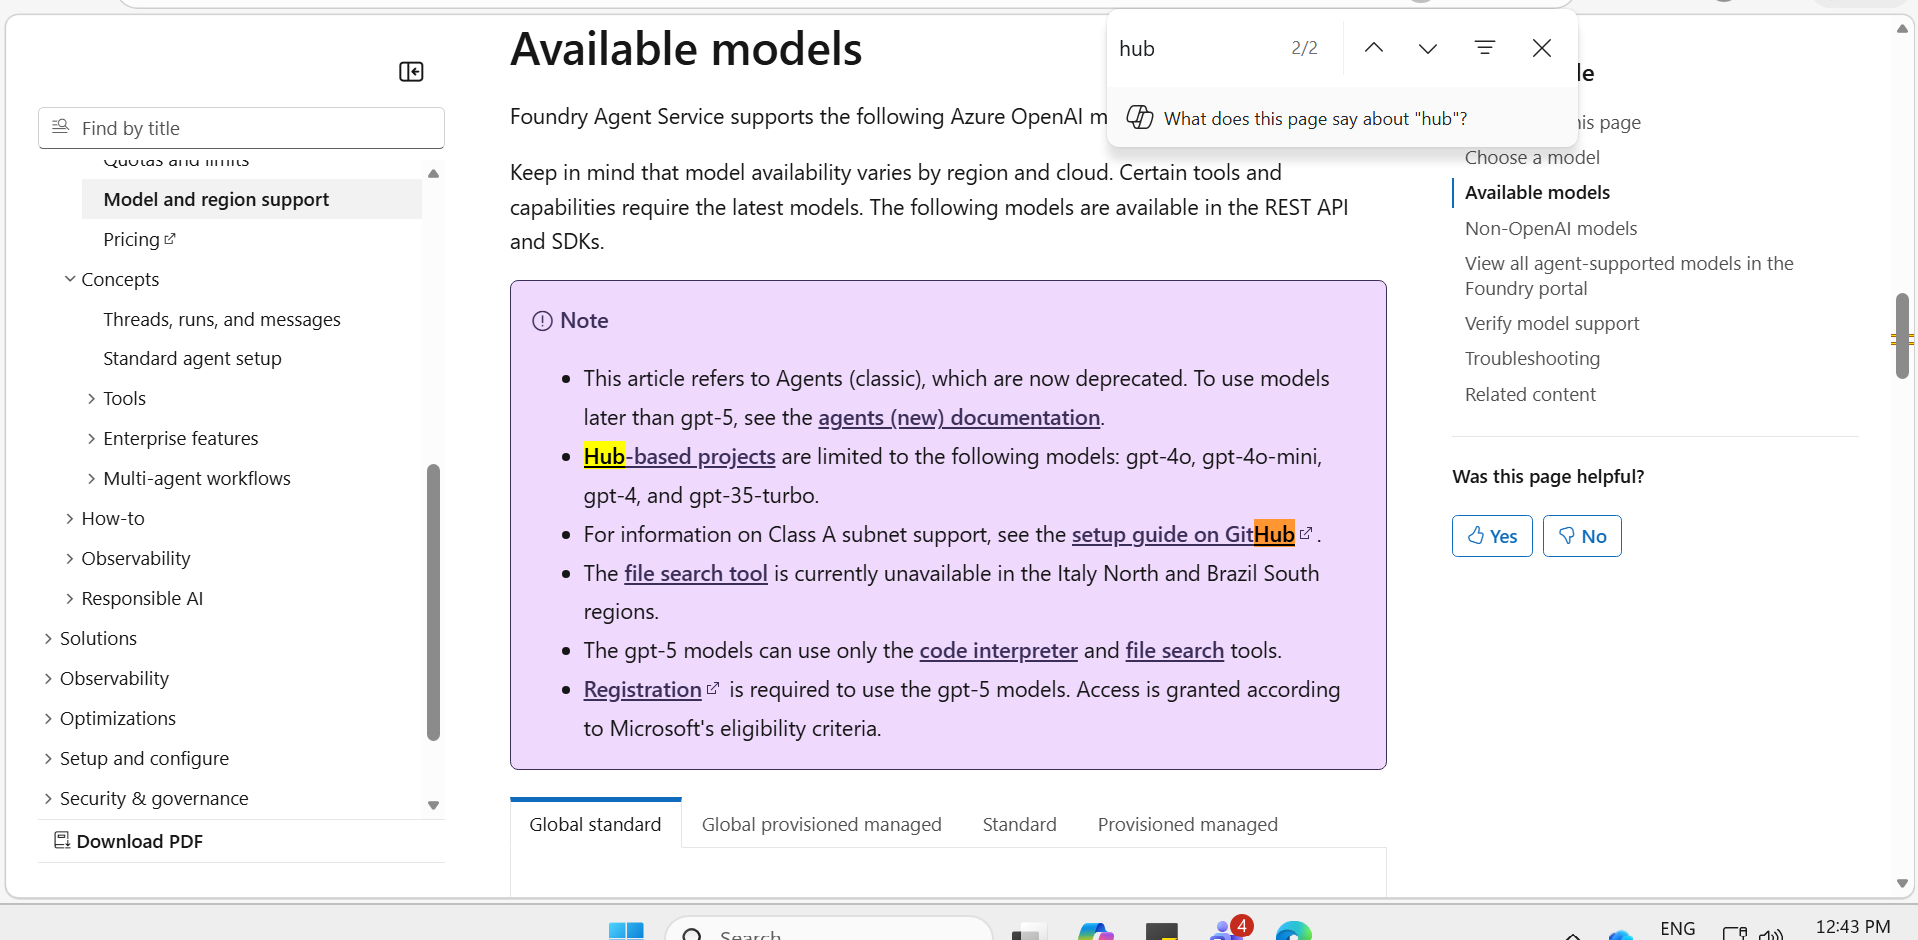Select the Global standard tab
Image resolution: width=1918 pixels, height=940 pixels.
(595, 824)
